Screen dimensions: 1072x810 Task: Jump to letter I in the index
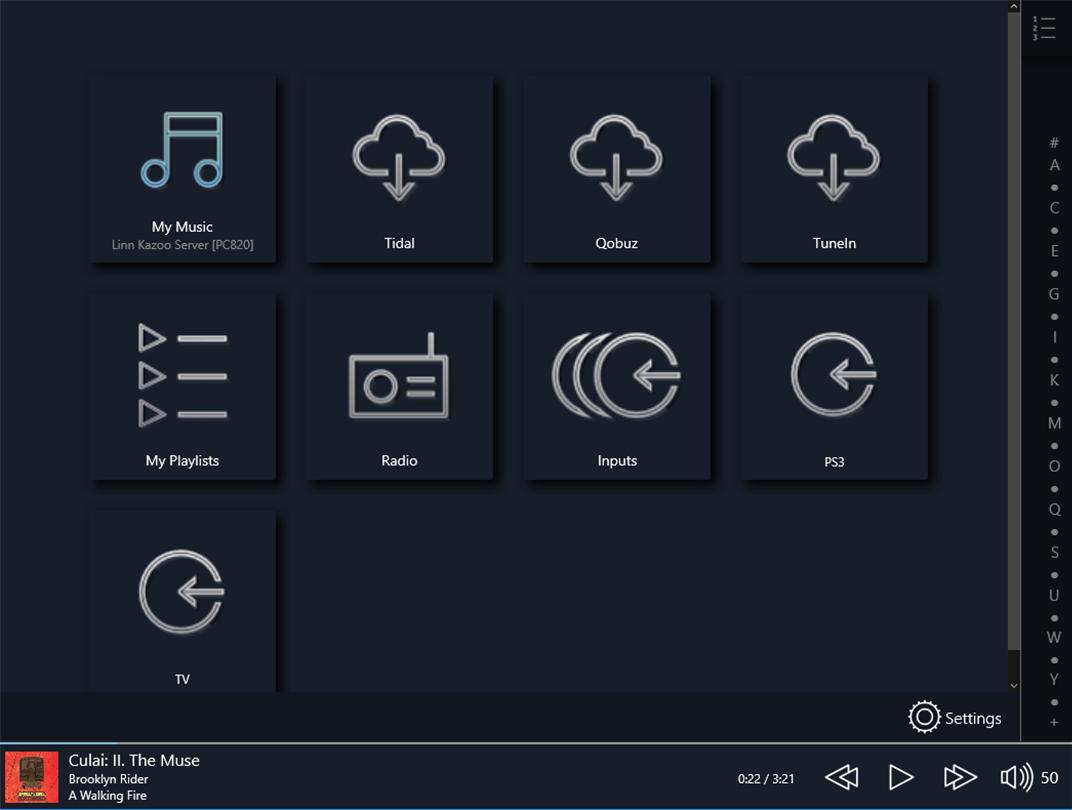point(1054,337)
